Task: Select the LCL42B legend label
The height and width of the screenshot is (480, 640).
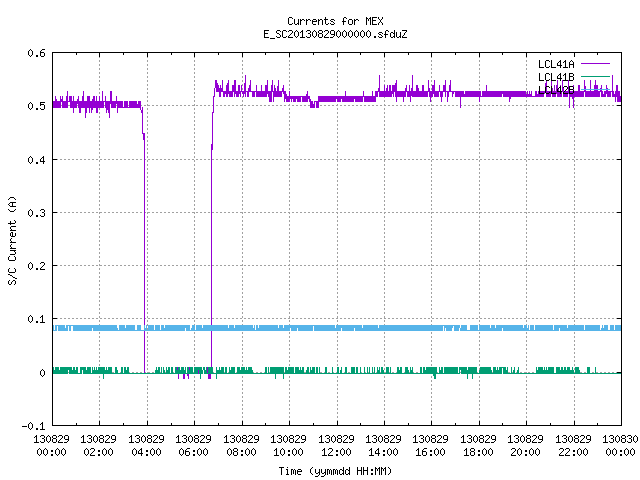Action: click(x=556, y=90)
